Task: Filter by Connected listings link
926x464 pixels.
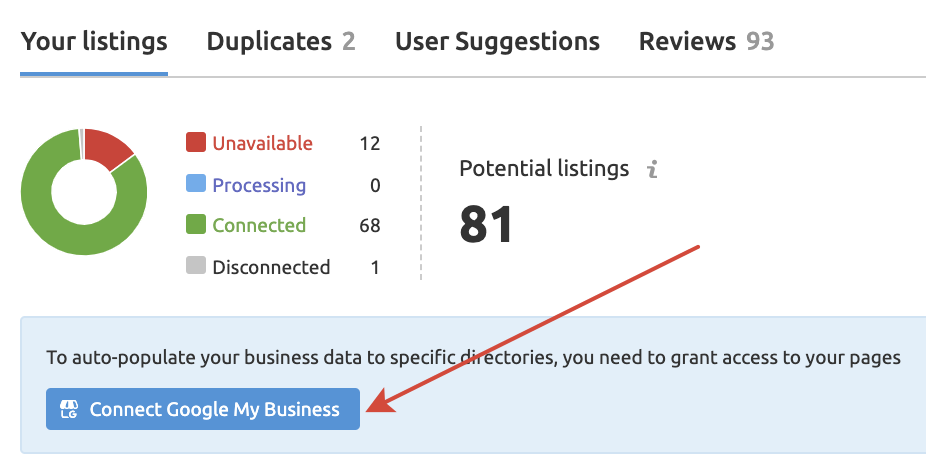Action: point(259,225)
